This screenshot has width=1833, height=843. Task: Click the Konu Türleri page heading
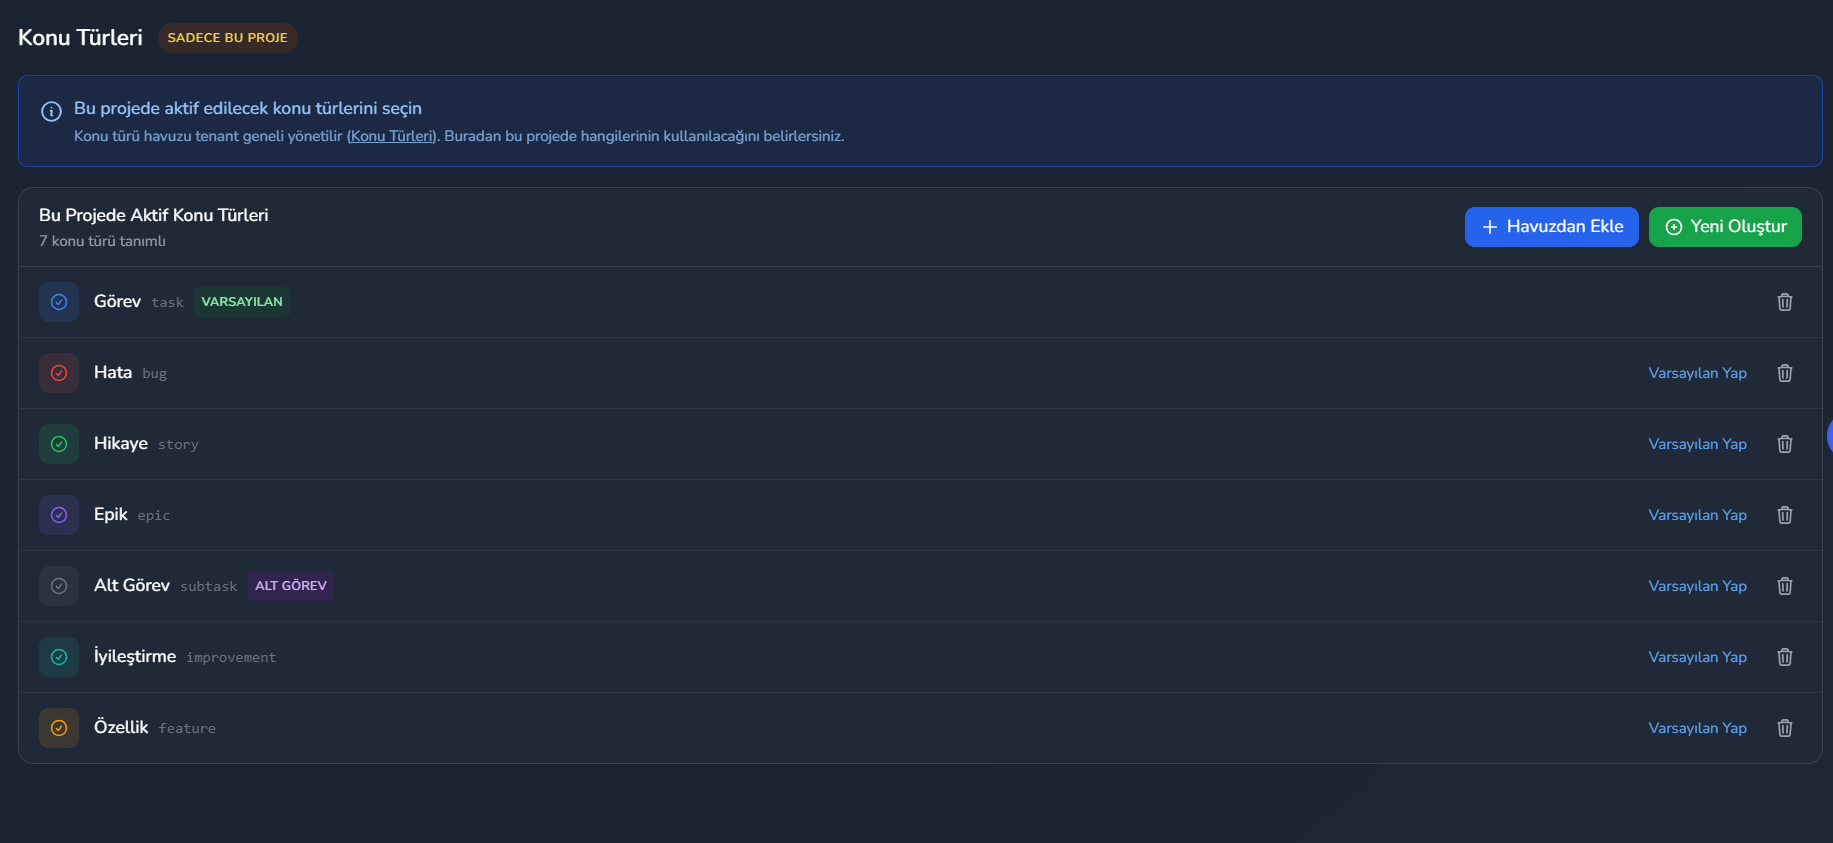click(80, 38)
